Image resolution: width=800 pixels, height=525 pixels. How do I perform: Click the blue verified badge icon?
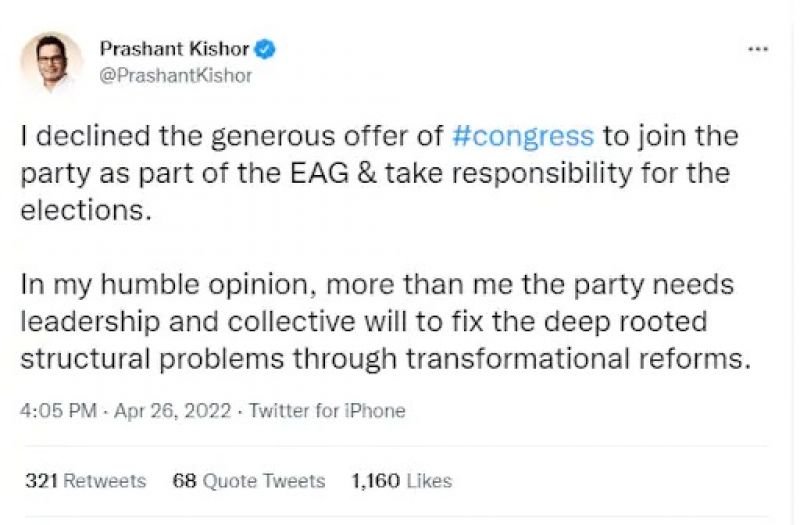(266, 48)
